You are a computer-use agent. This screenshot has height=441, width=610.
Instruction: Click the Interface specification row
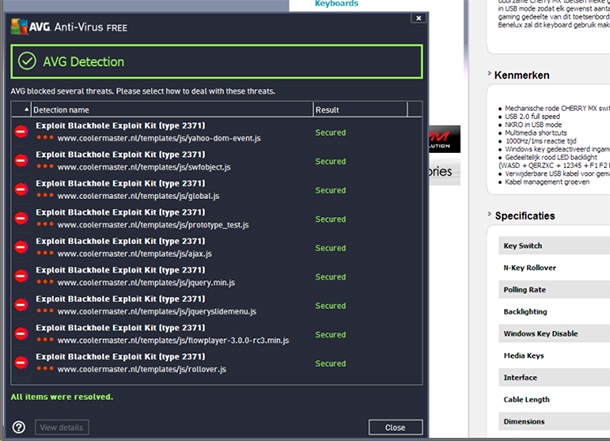pos(554,378)
